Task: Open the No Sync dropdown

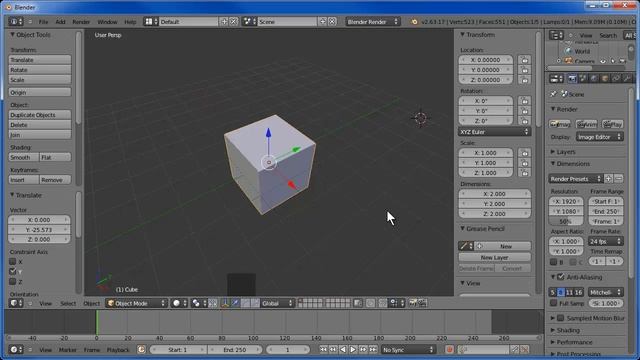Action: pos(408,350)
